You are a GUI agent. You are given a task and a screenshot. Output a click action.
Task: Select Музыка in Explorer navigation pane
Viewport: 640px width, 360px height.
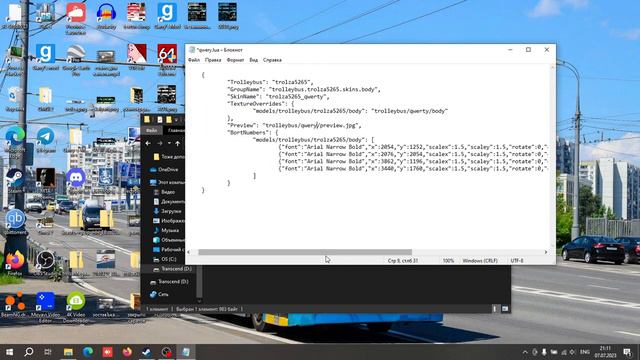point(166,230)
